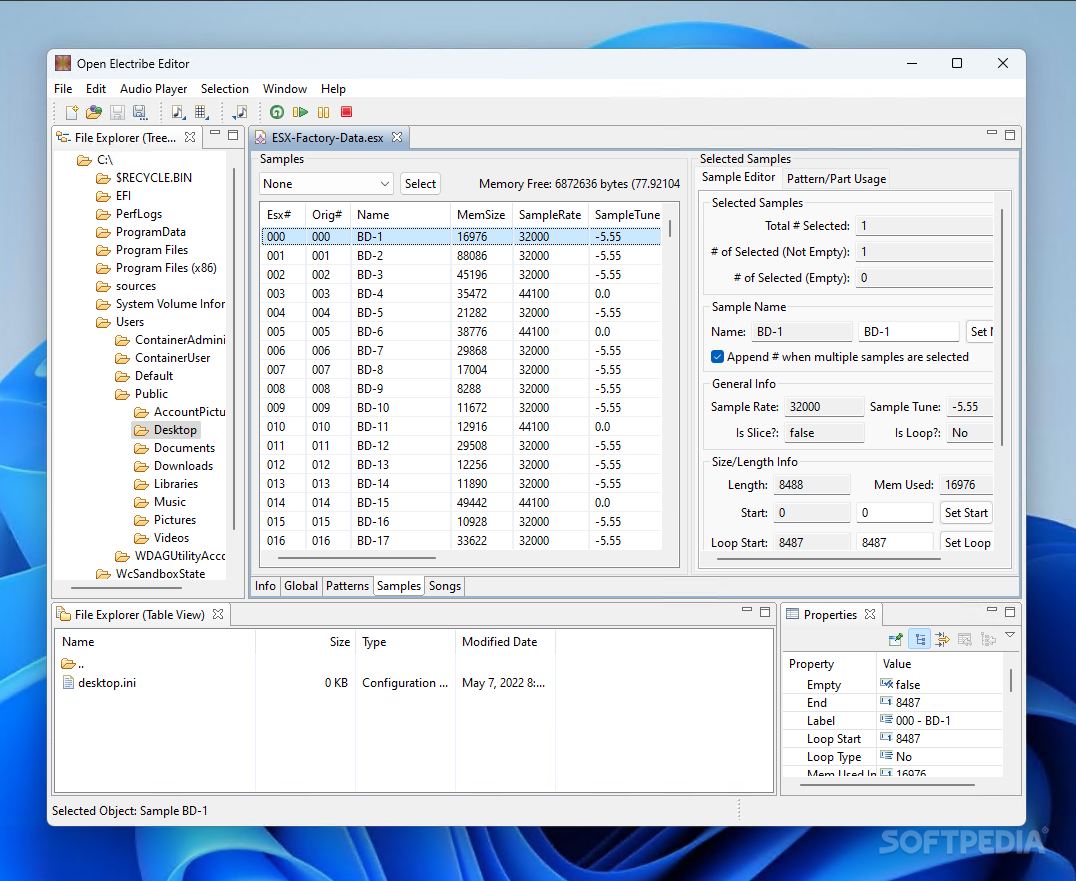This screenshot has width=1076, height=881.
Task: Select the WcSandboxState folder in tree
Action: coord(160,574)
